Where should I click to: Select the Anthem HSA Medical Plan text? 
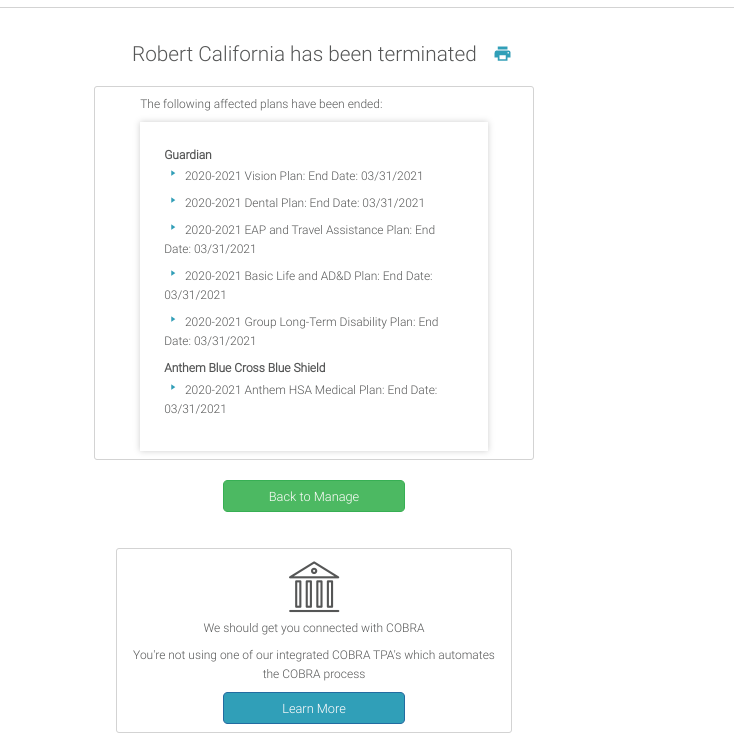click(x=310, y=389)
